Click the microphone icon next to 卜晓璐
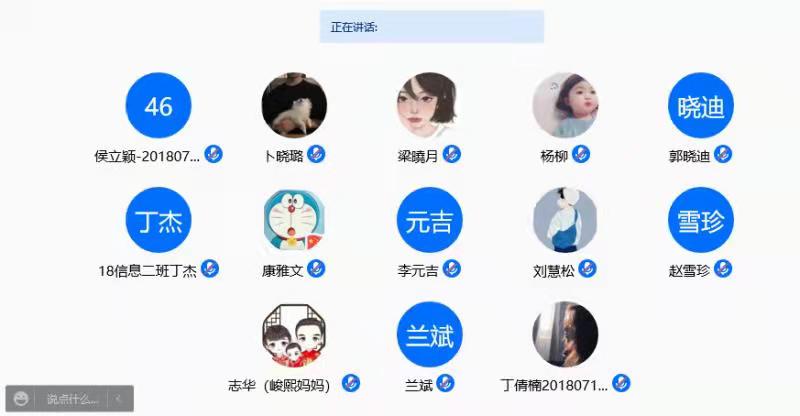Image resolution: width=800 pixels, height=416 pixels. 316,154
